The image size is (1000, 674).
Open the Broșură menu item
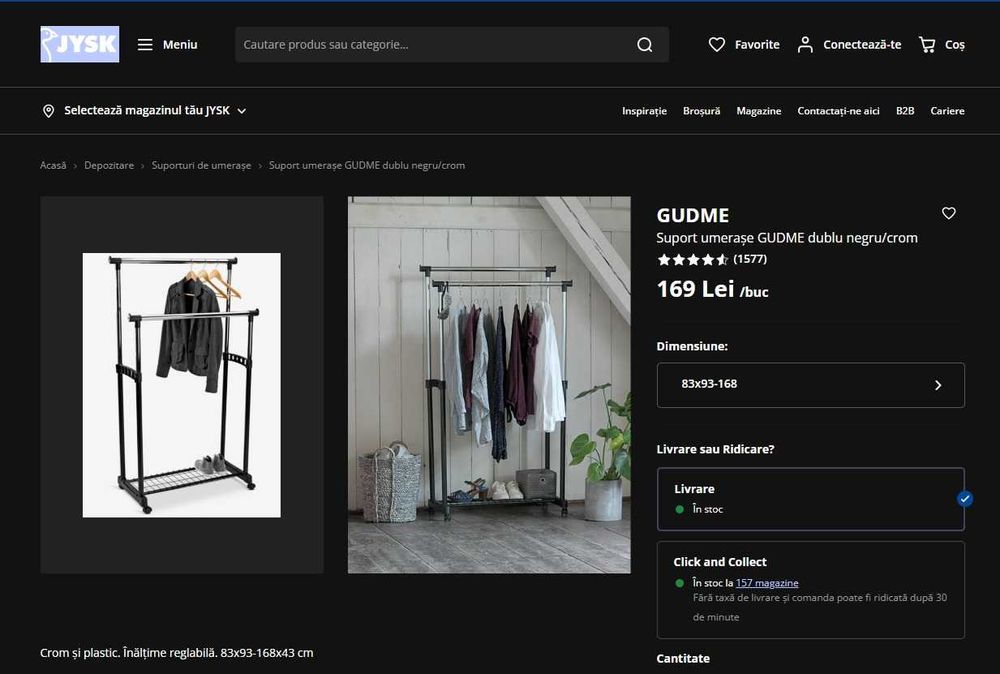click(x=702, y=111)
